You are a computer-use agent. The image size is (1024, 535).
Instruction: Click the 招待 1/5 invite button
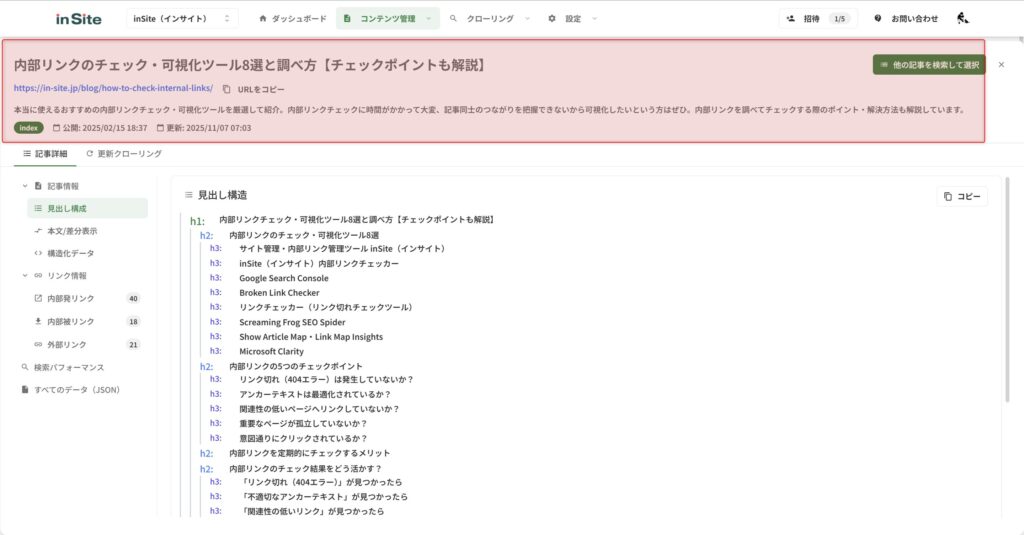coord(818,18)
